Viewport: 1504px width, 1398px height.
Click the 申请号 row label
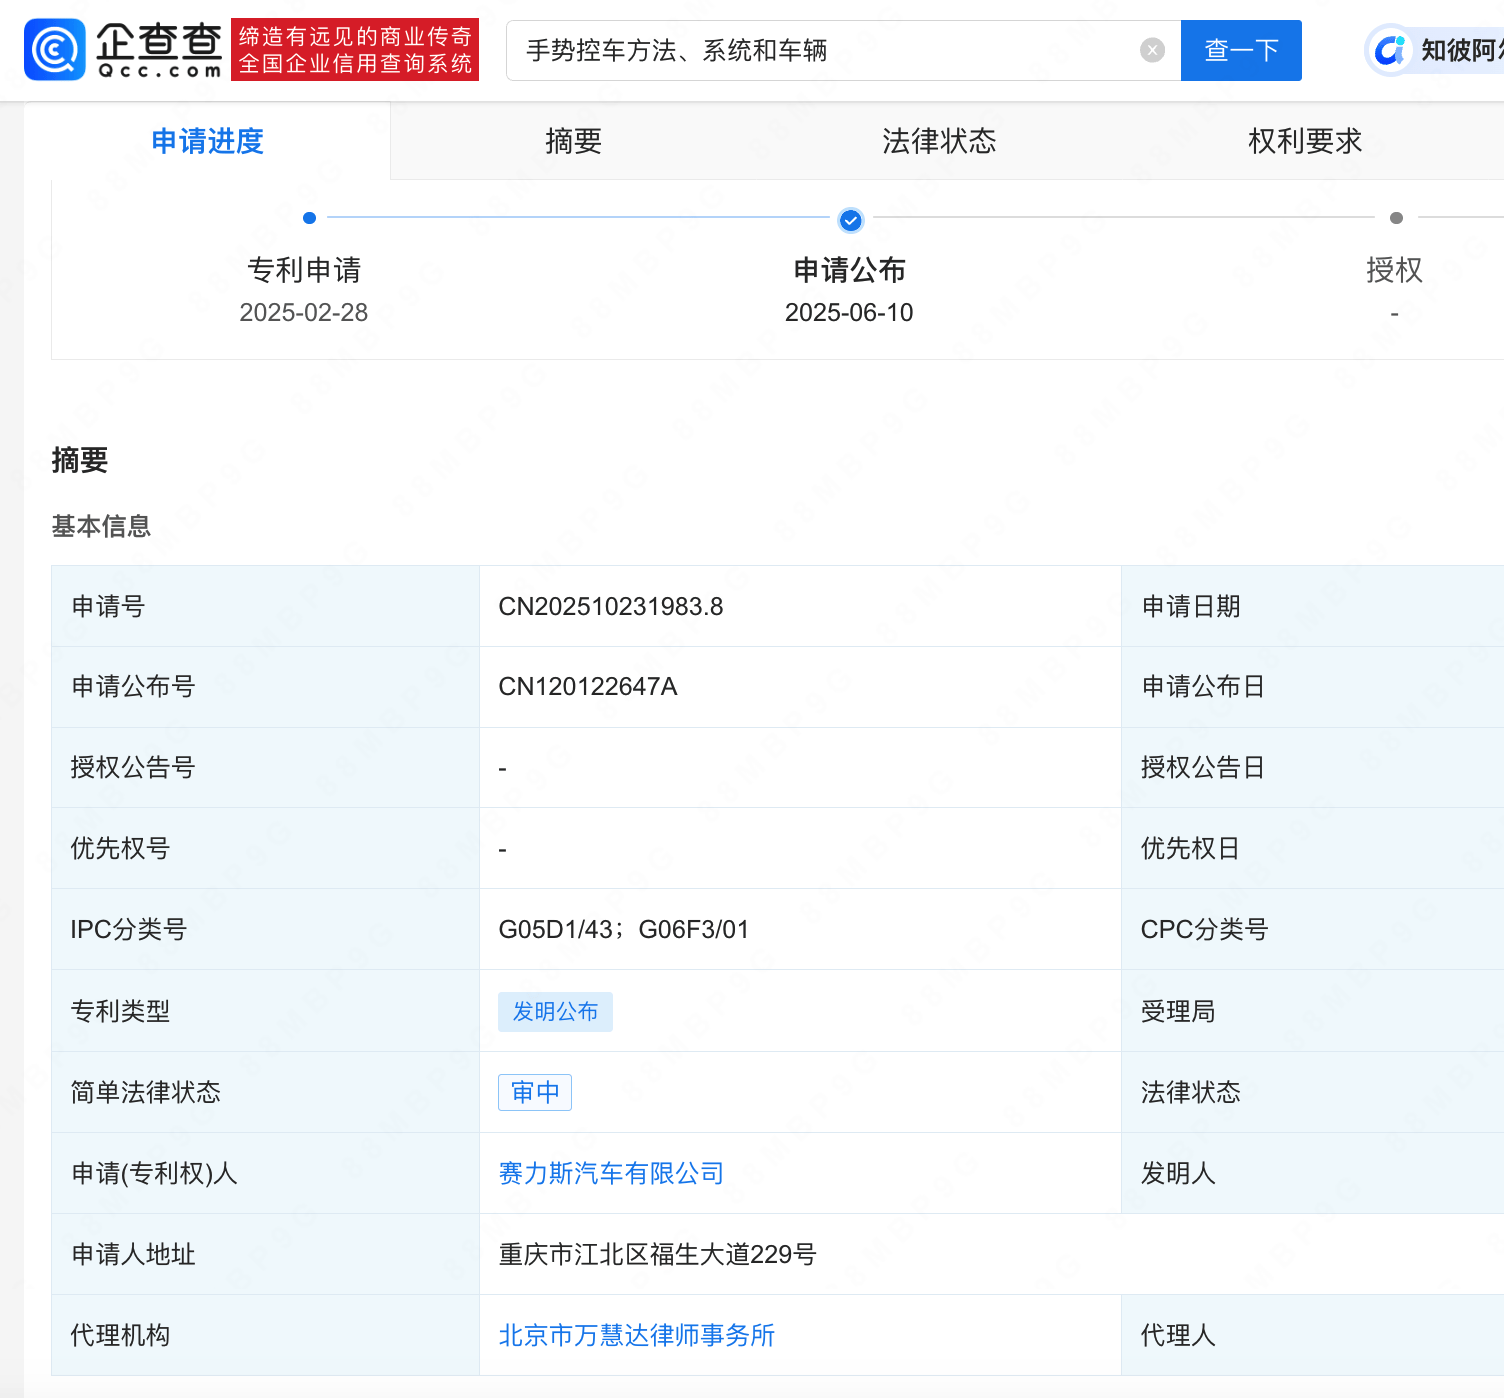pos(108,606)
